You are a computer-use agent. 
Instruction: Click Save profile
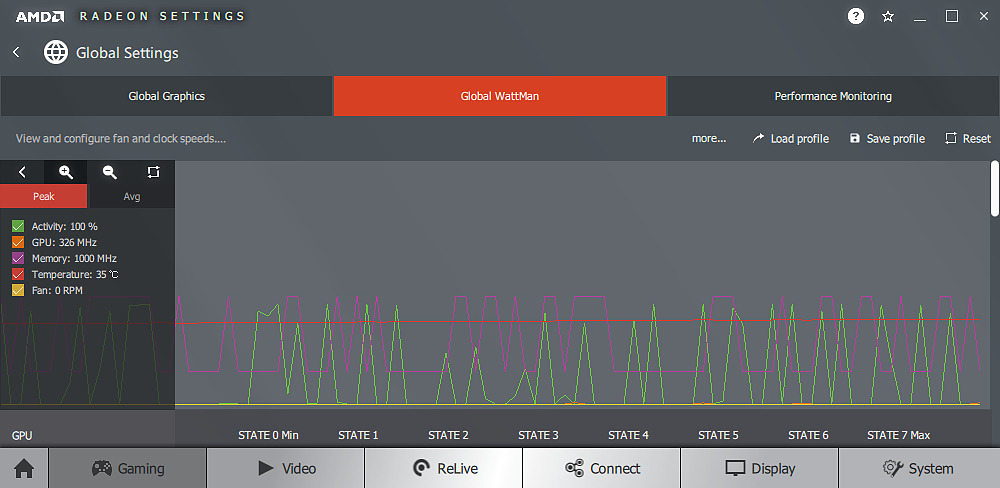point(887,138)
